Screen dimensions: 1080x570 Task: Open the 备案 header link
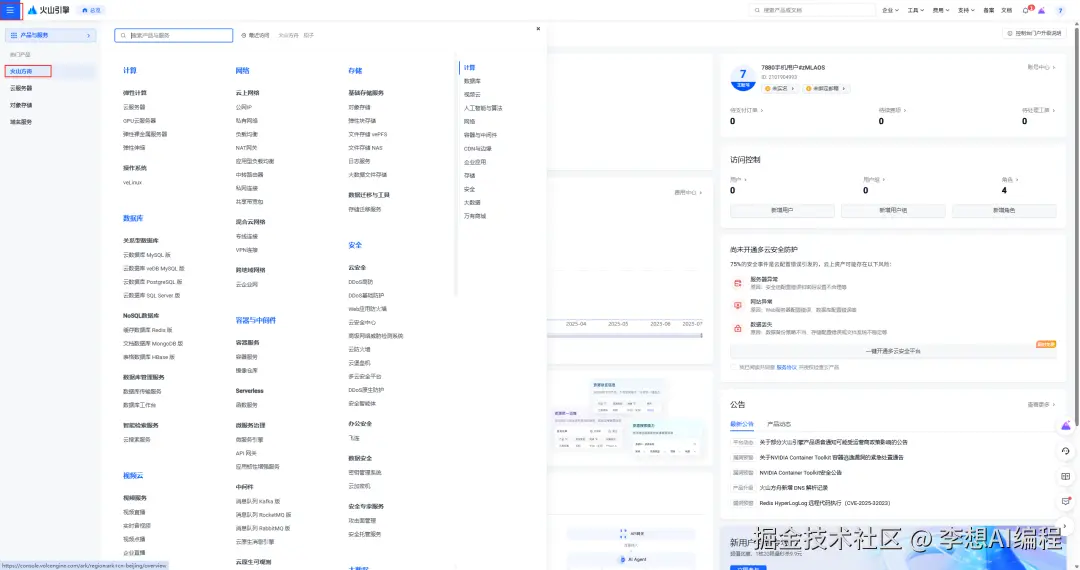coord(988,10)
